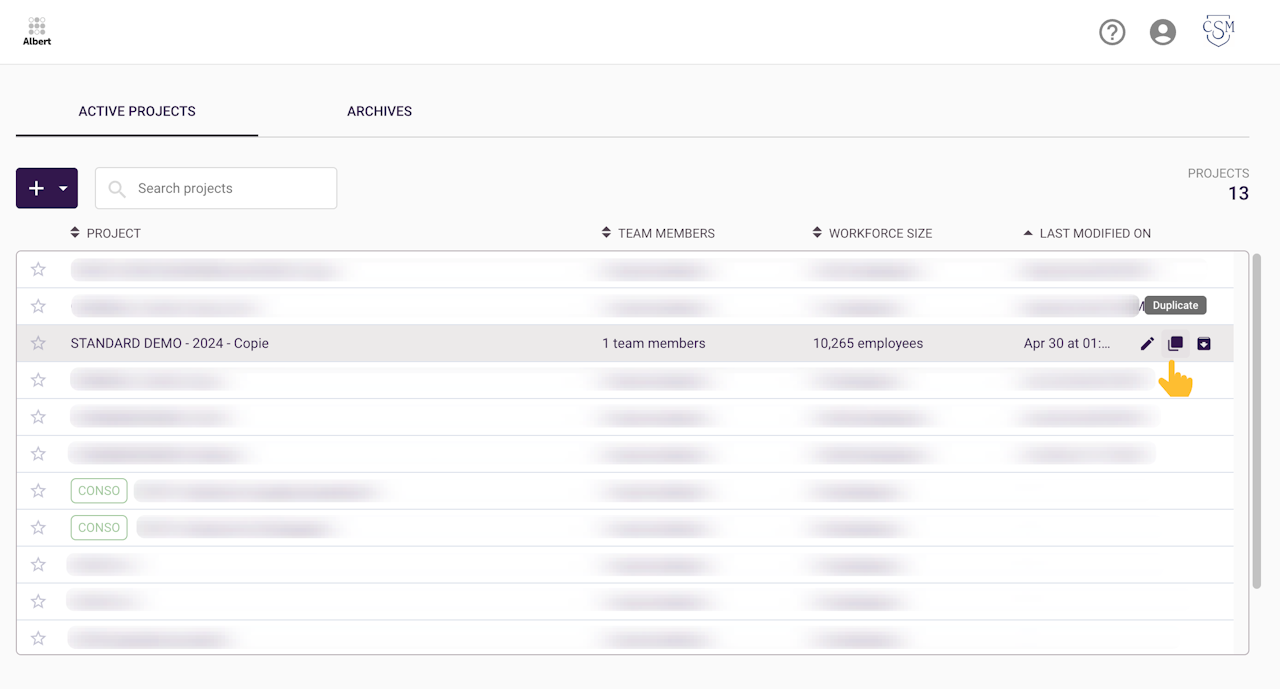Toggle favorite star on first project row
1280x689 pixels.
pyautogui.click(x=38, y=269)
